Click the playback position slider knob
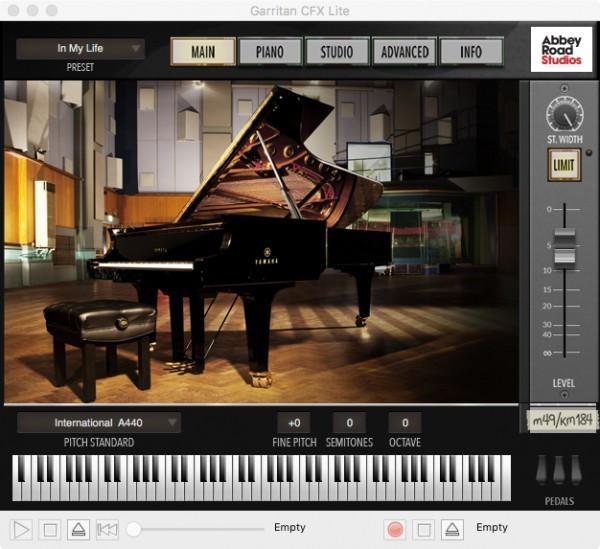 click(x=134, y=529)
